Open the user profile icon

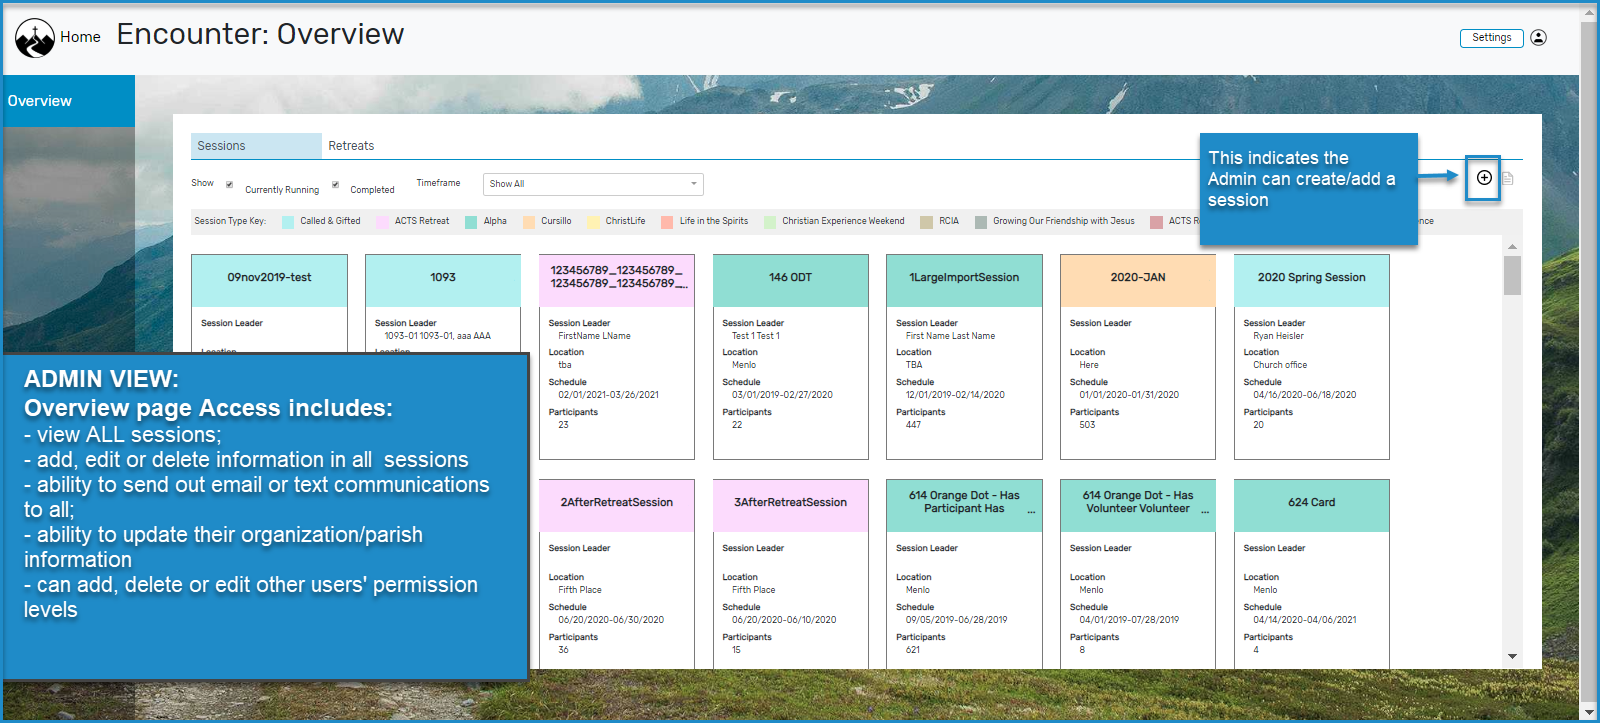[x=1539, y=38]
